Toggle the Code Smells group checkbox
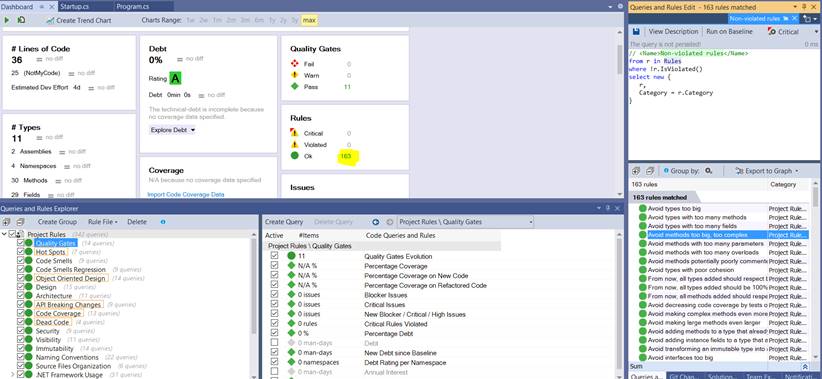This screenshot has height=379, width=822. (x=20, y=261)
